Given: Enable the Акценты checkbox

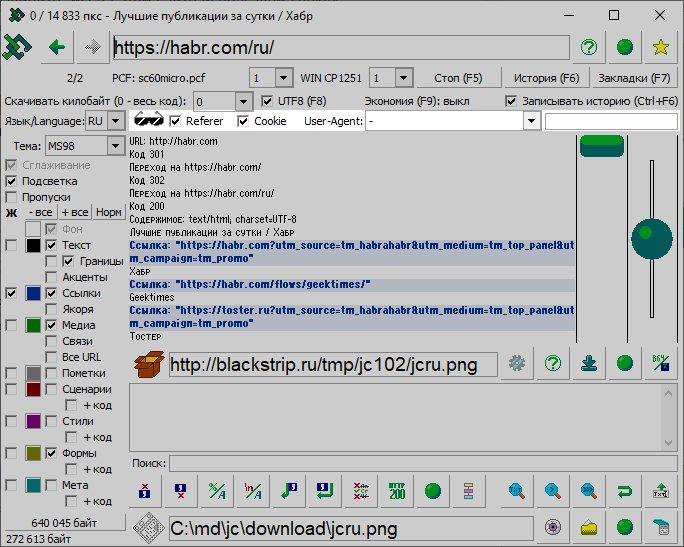Looking at the screenshot, I should coord(51,277).
